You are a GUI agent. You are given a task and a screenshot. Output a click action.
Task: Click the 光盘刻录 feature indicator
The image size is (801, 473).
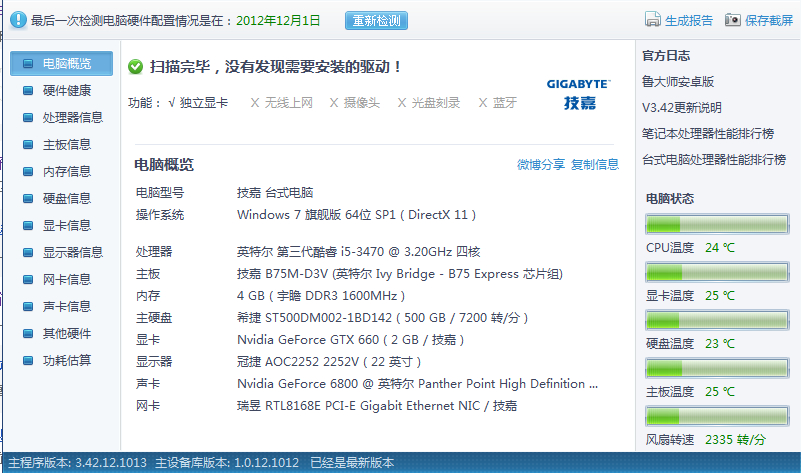point(429,103)
